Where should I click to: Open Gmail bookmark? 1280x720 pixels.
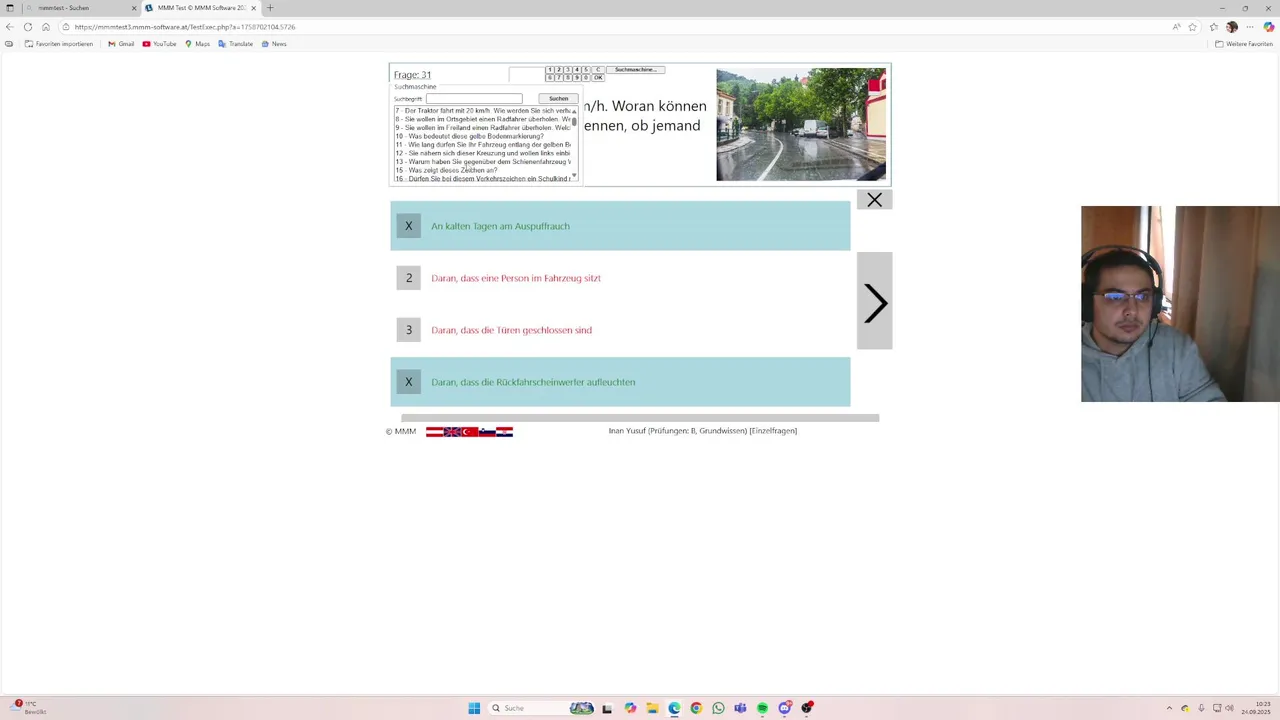[x=121, y=44]
